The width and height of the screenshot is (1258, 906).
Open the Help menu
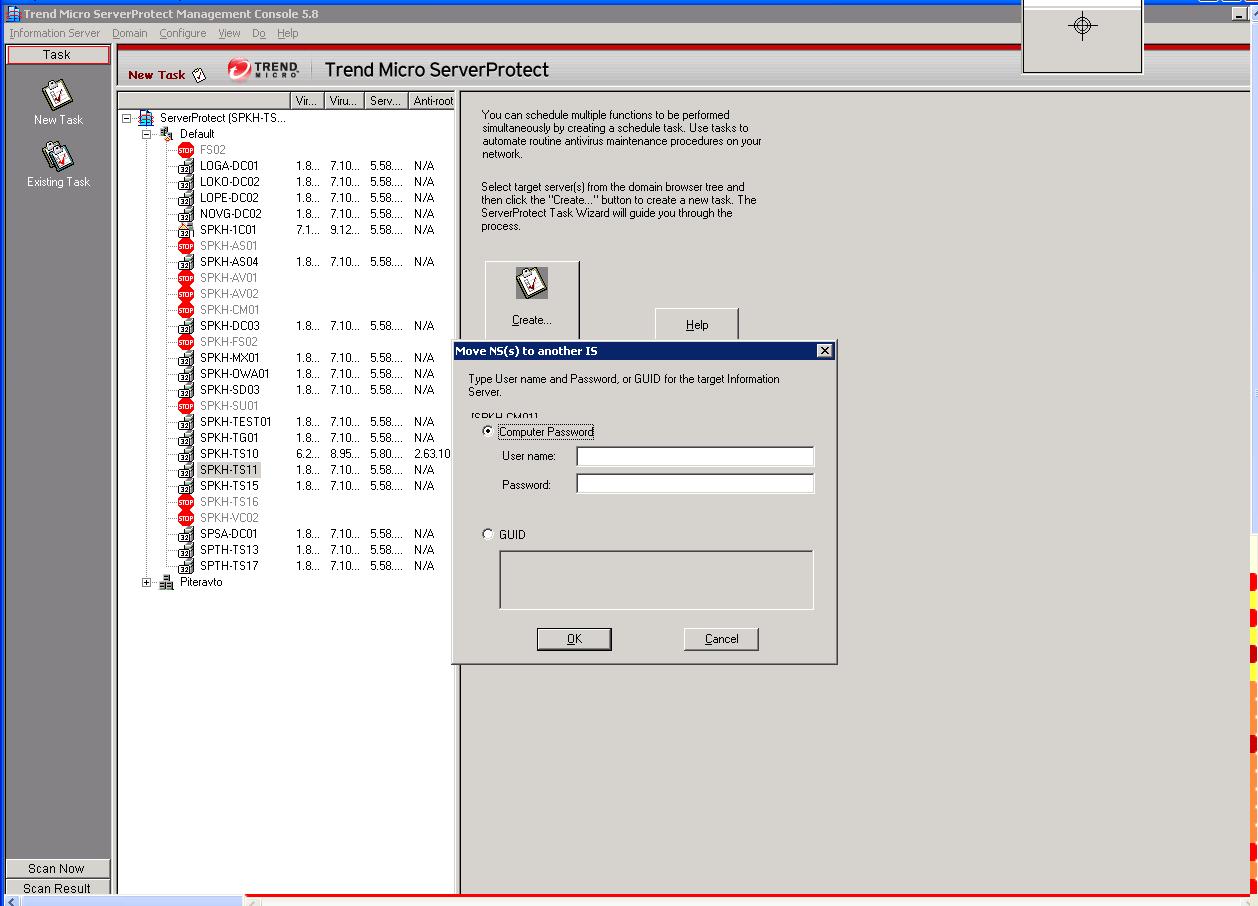coord(288,33)
